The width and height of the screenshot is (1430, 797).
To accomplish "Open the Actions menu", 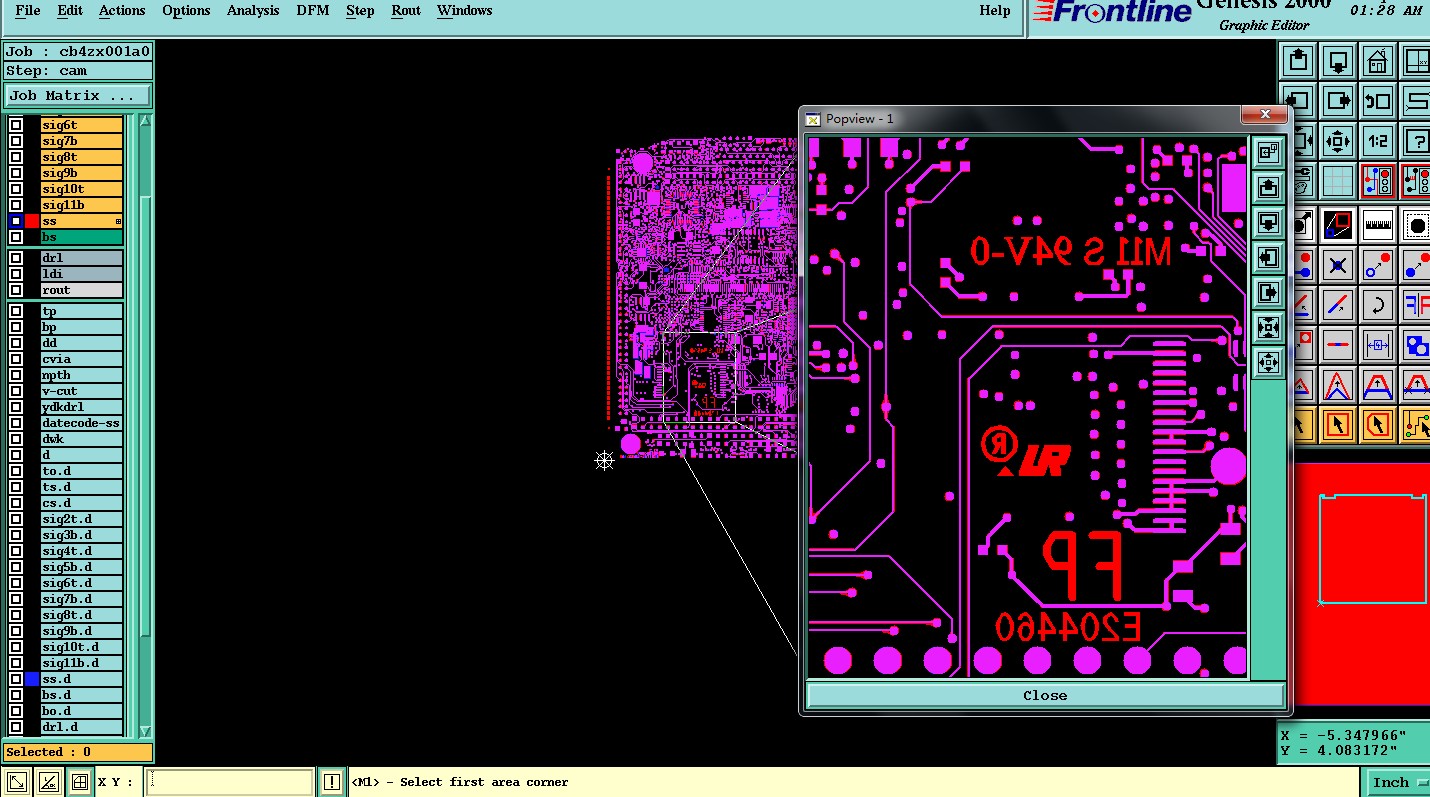I will 122,10.
